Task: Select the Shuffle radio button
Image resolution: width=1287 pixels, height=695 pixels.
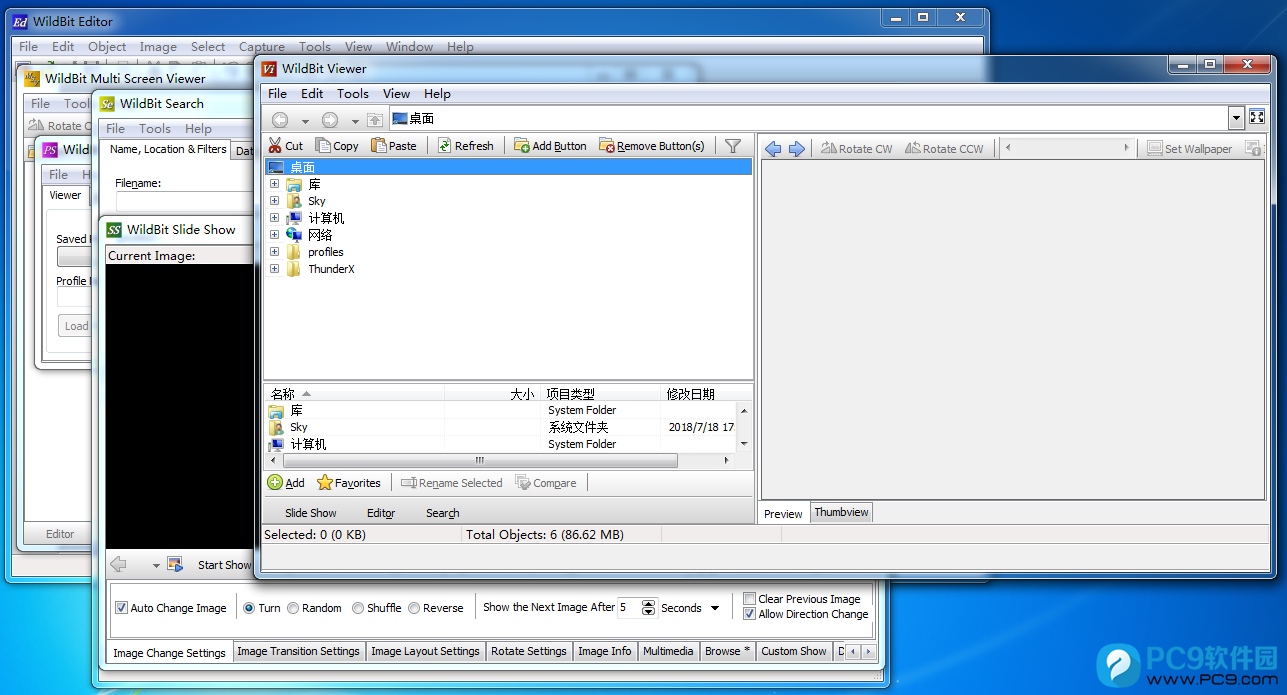Action: (358, 608)
